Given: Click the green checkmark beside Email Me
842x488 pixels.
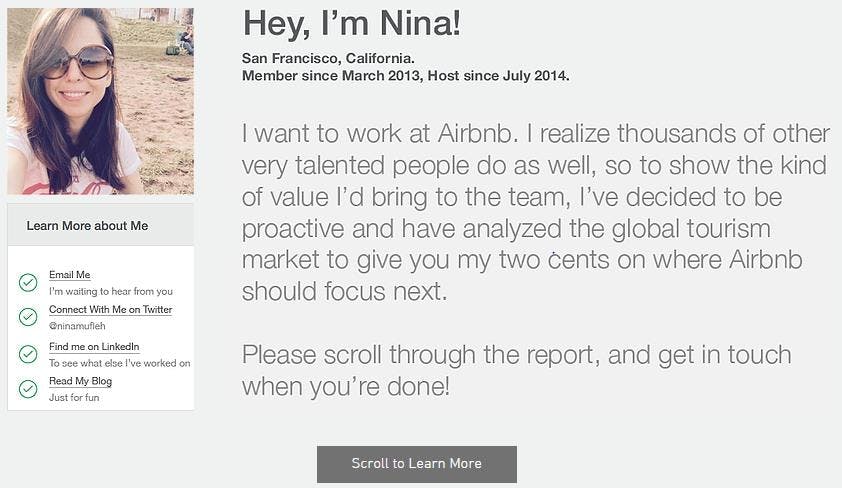Looking at the screenshot, I should tap(28, 282).
